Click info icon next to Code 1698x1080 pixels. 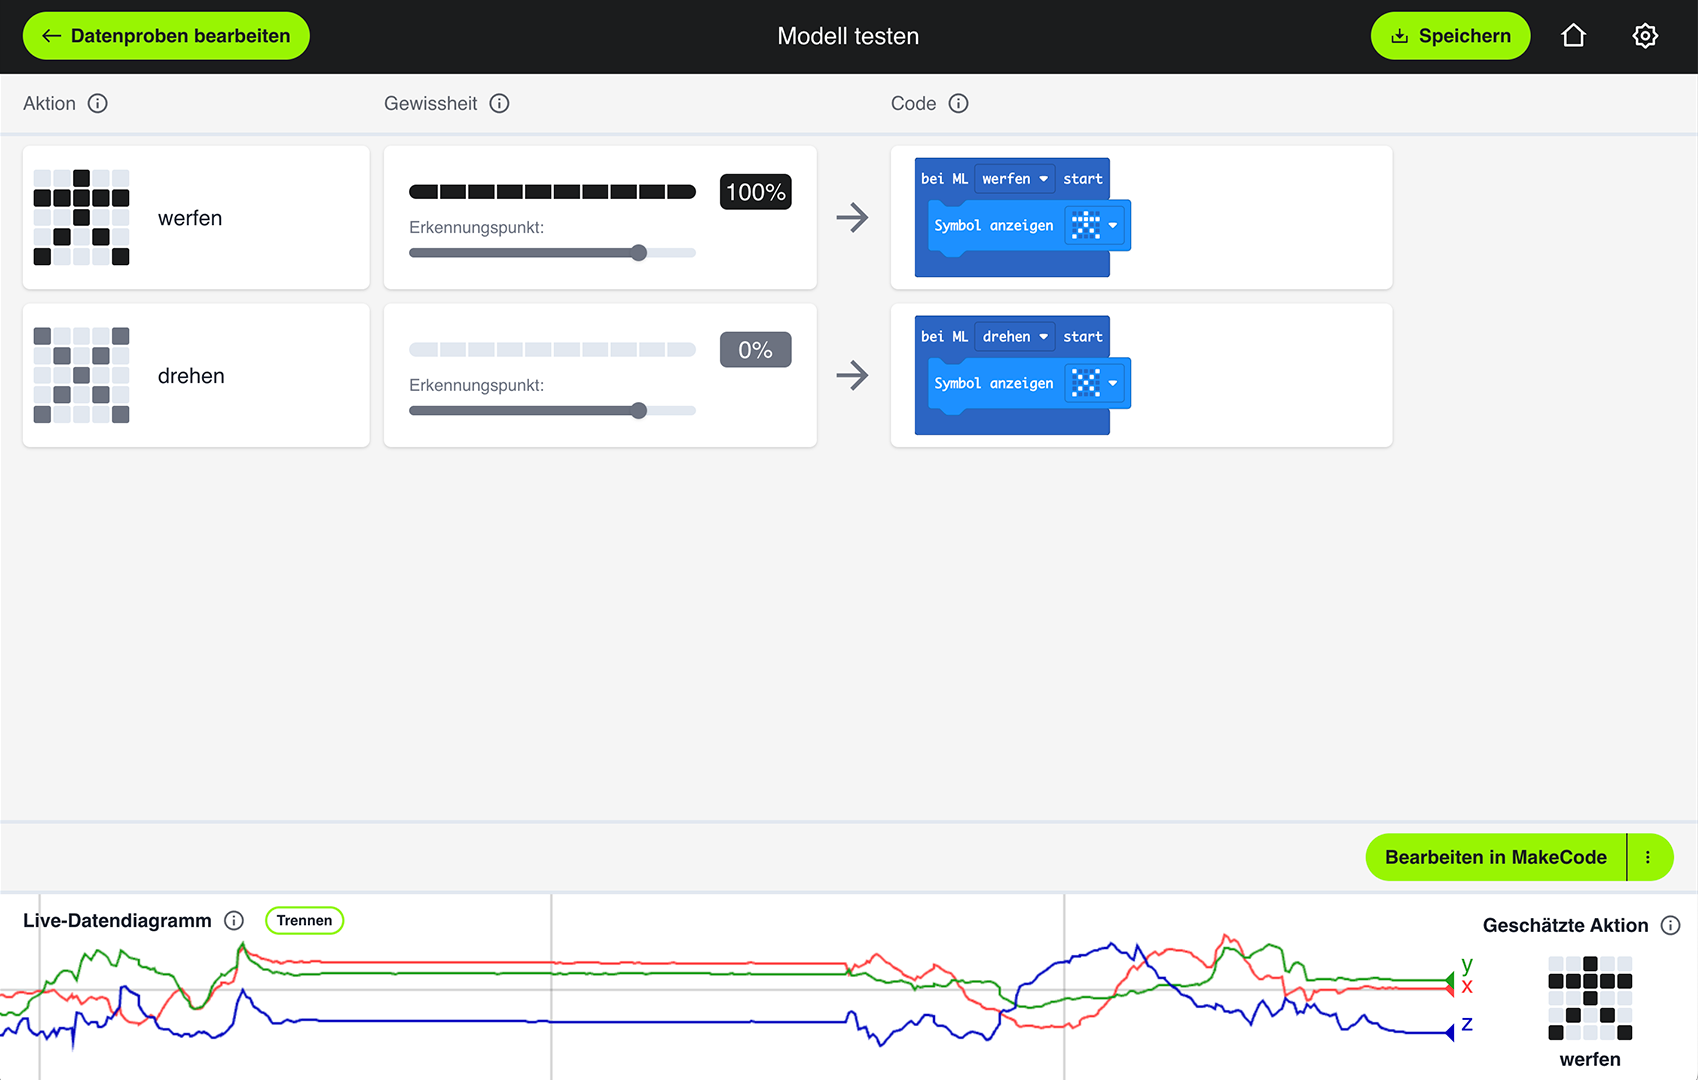pyautogui.click(x=958, y=104)
